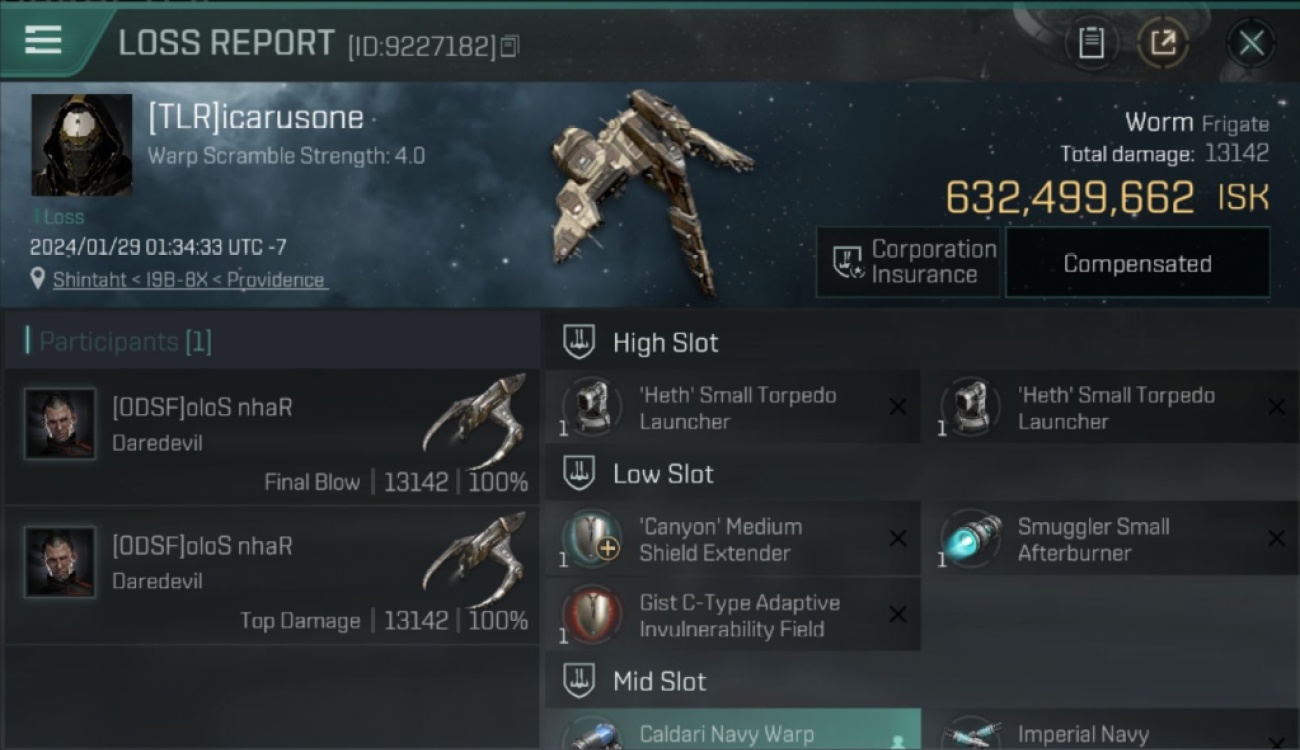Click the Corporation Insurance button
Viewport: 1300px width, 750px height.
click(908, 262)
